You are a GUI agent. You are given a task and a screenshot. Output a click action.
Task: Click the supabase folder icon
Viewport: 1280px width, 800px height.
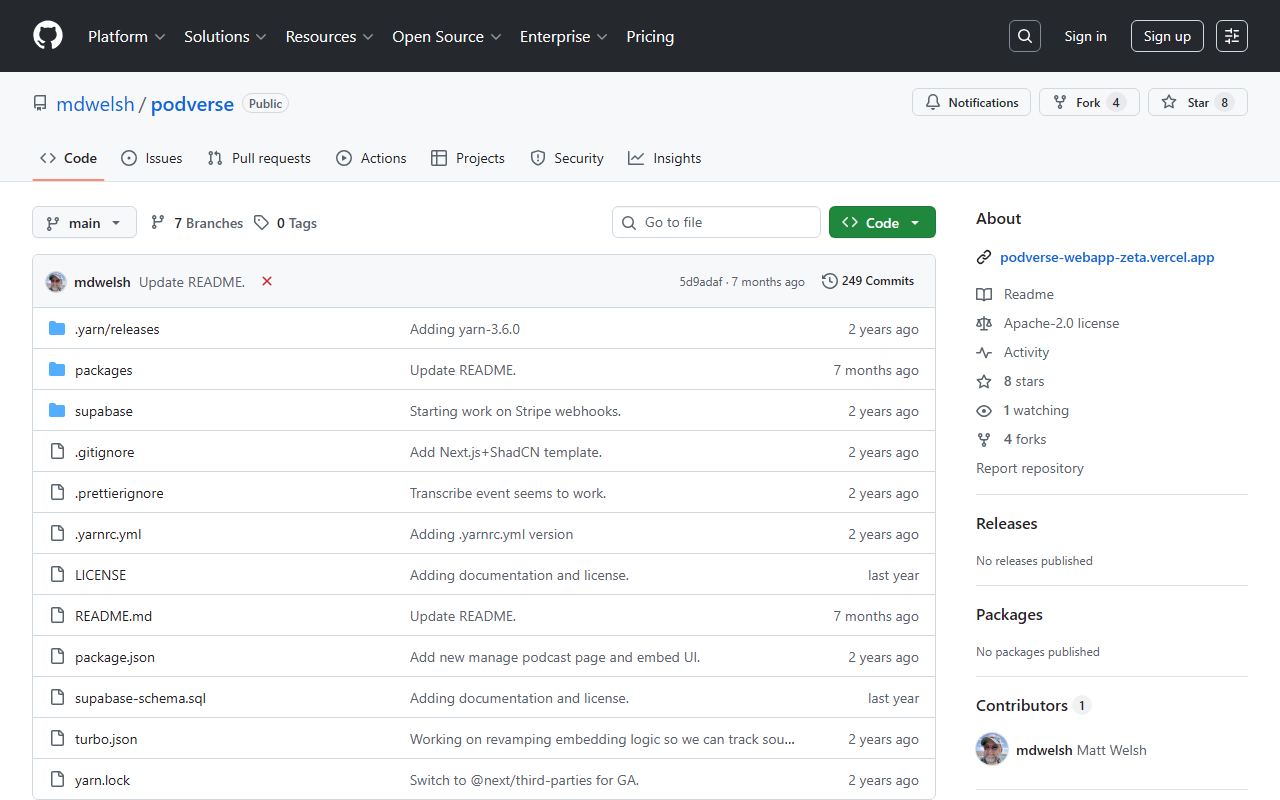tap(57, 411)
